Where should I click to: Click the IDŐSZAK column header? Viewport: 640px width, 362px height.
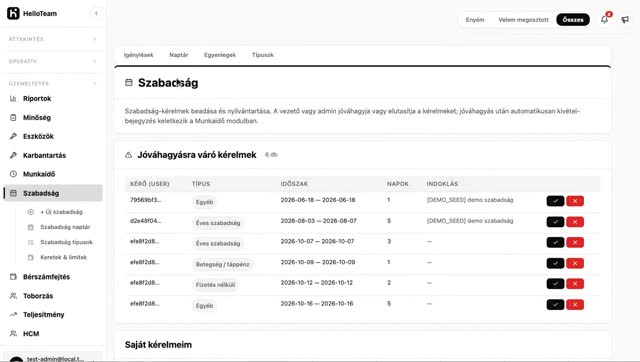(x=294, y=184)
